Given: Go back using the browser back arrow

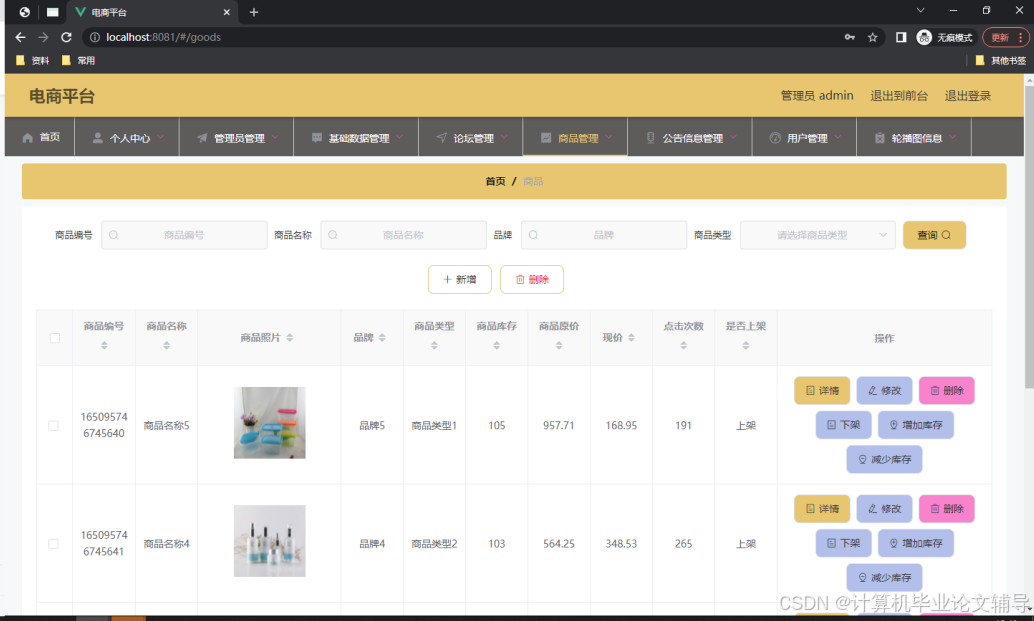Looking at the screenshot, I should [x=20, y=38].
